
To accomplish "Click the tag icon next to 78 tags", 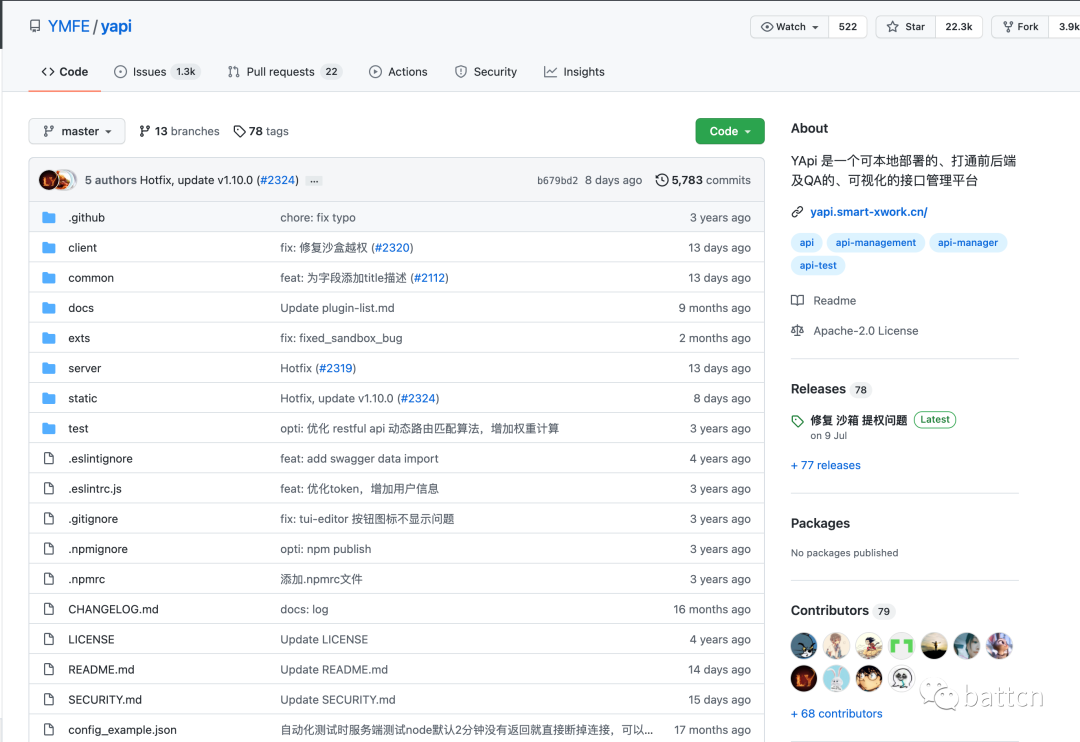I will [x=240, y=131].
